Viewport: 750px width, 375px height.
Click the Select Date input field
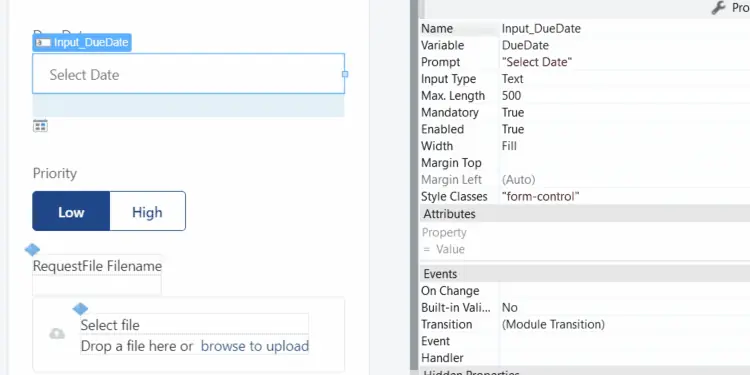pyautogui.click(x=188, y=74)
